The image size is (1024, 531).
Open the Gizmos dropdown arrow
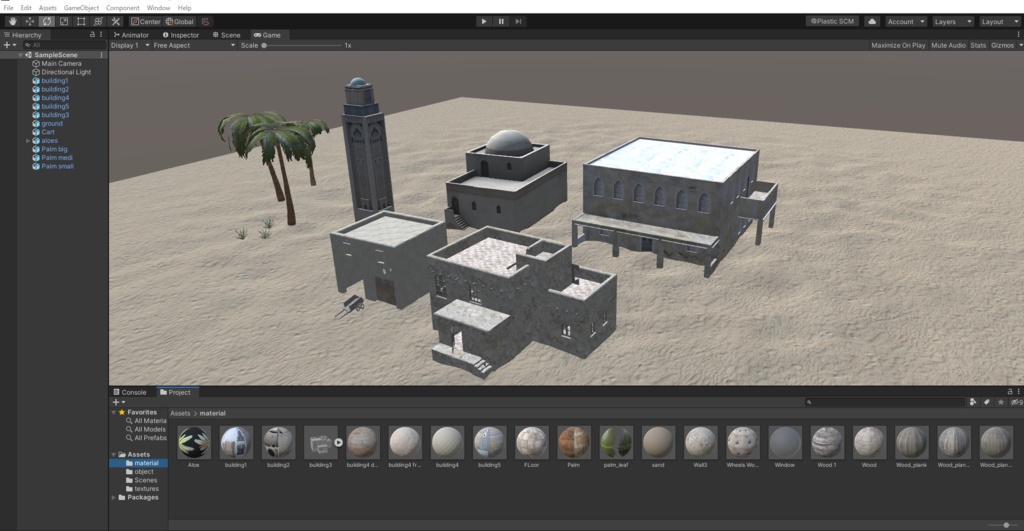coord(1020,45)
